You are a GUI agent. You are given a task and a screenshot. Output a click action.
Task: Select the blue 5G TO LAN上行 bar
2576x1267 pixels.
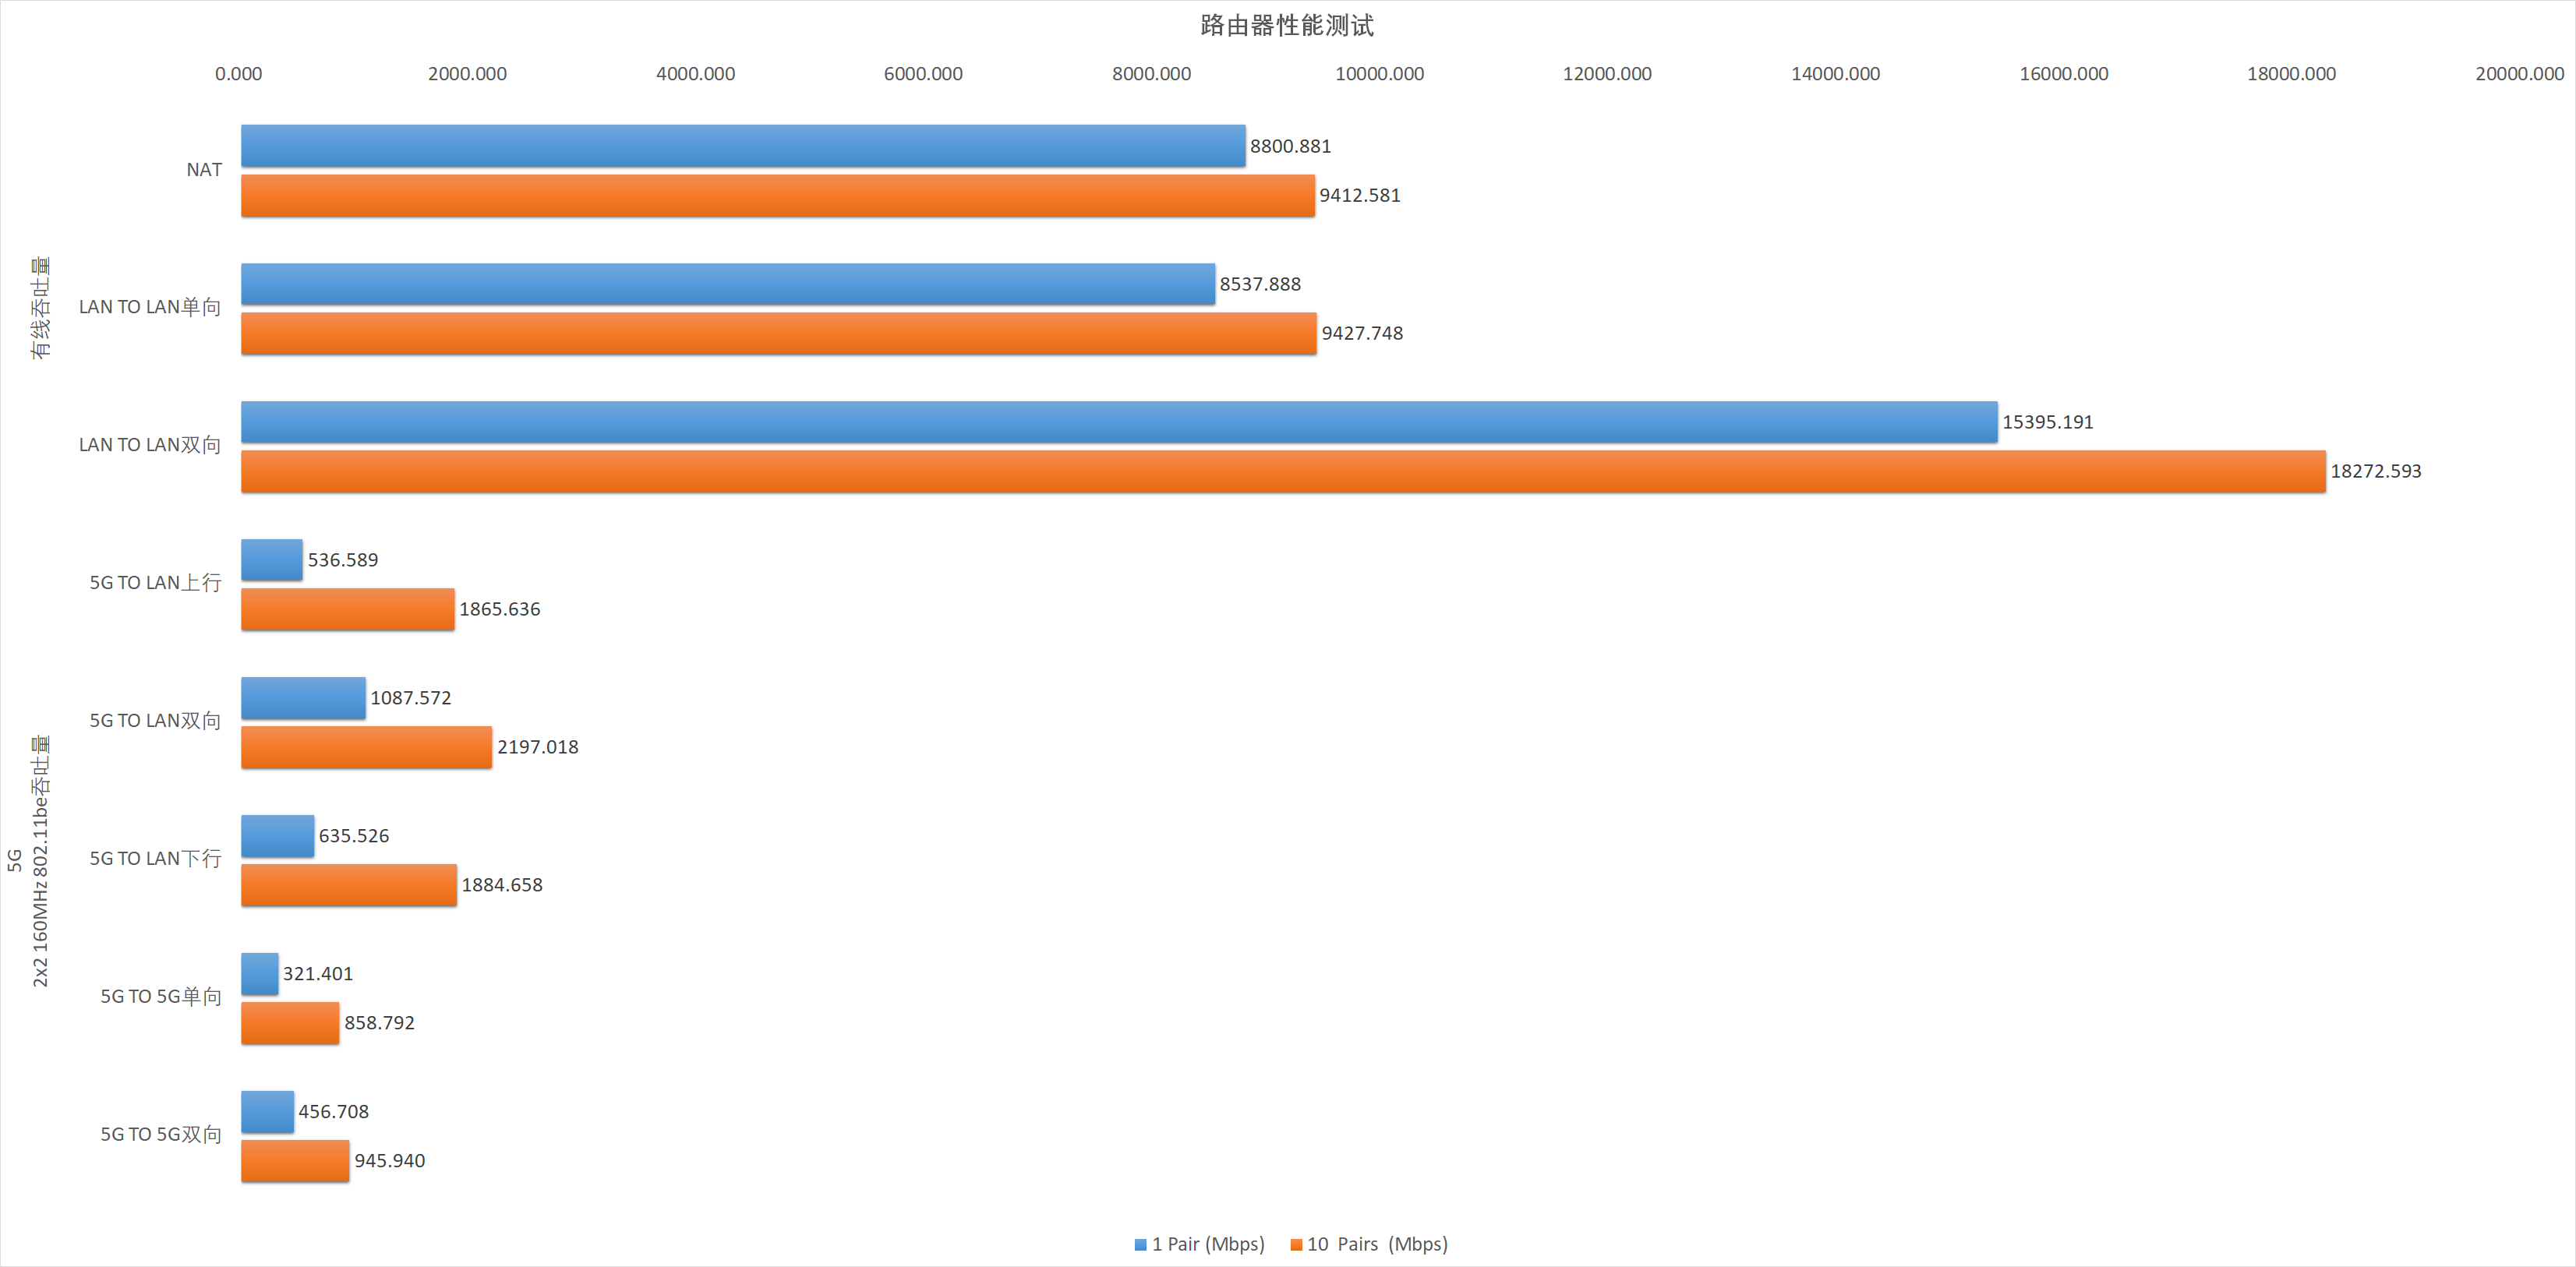[x=271, y=560]
